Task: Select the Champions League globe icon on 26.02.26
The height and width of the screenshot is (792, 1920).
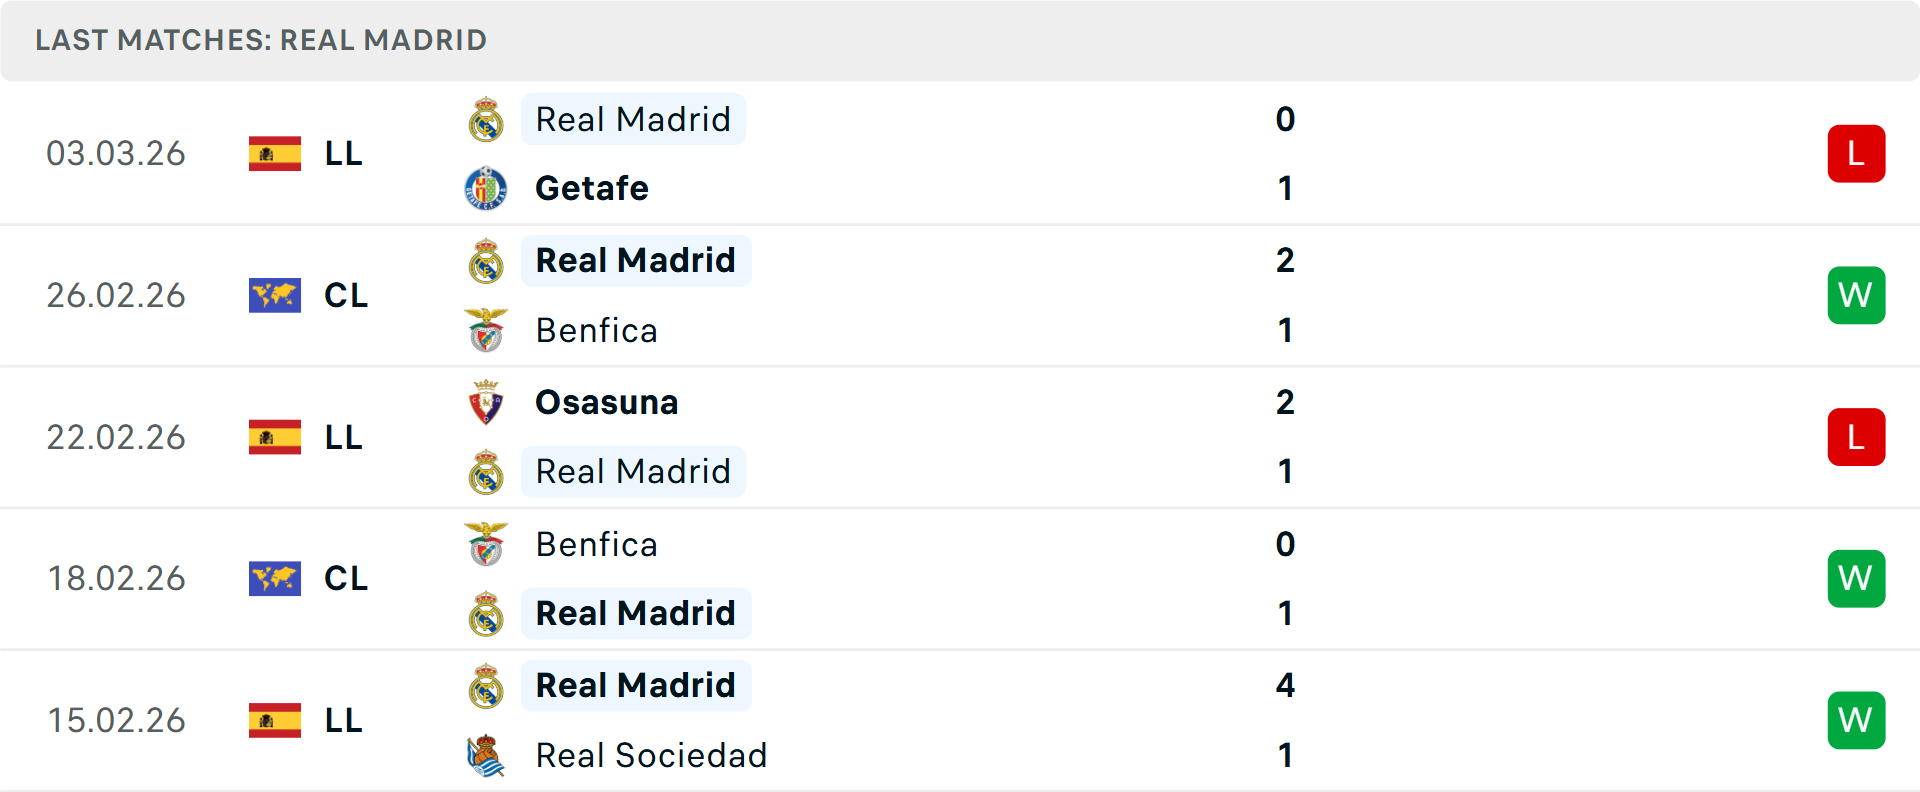Action: [274, 295]
